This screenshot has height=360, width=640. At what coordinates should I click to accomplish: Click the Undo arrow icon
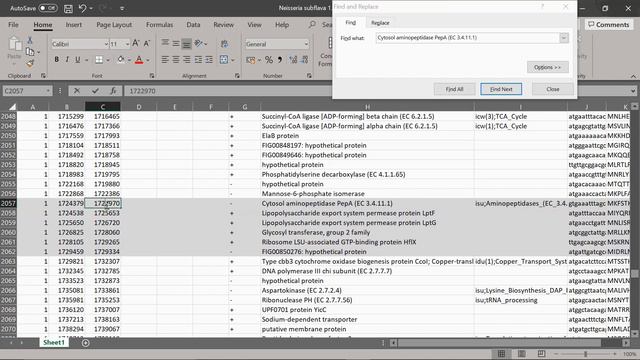tap(83, 8)
